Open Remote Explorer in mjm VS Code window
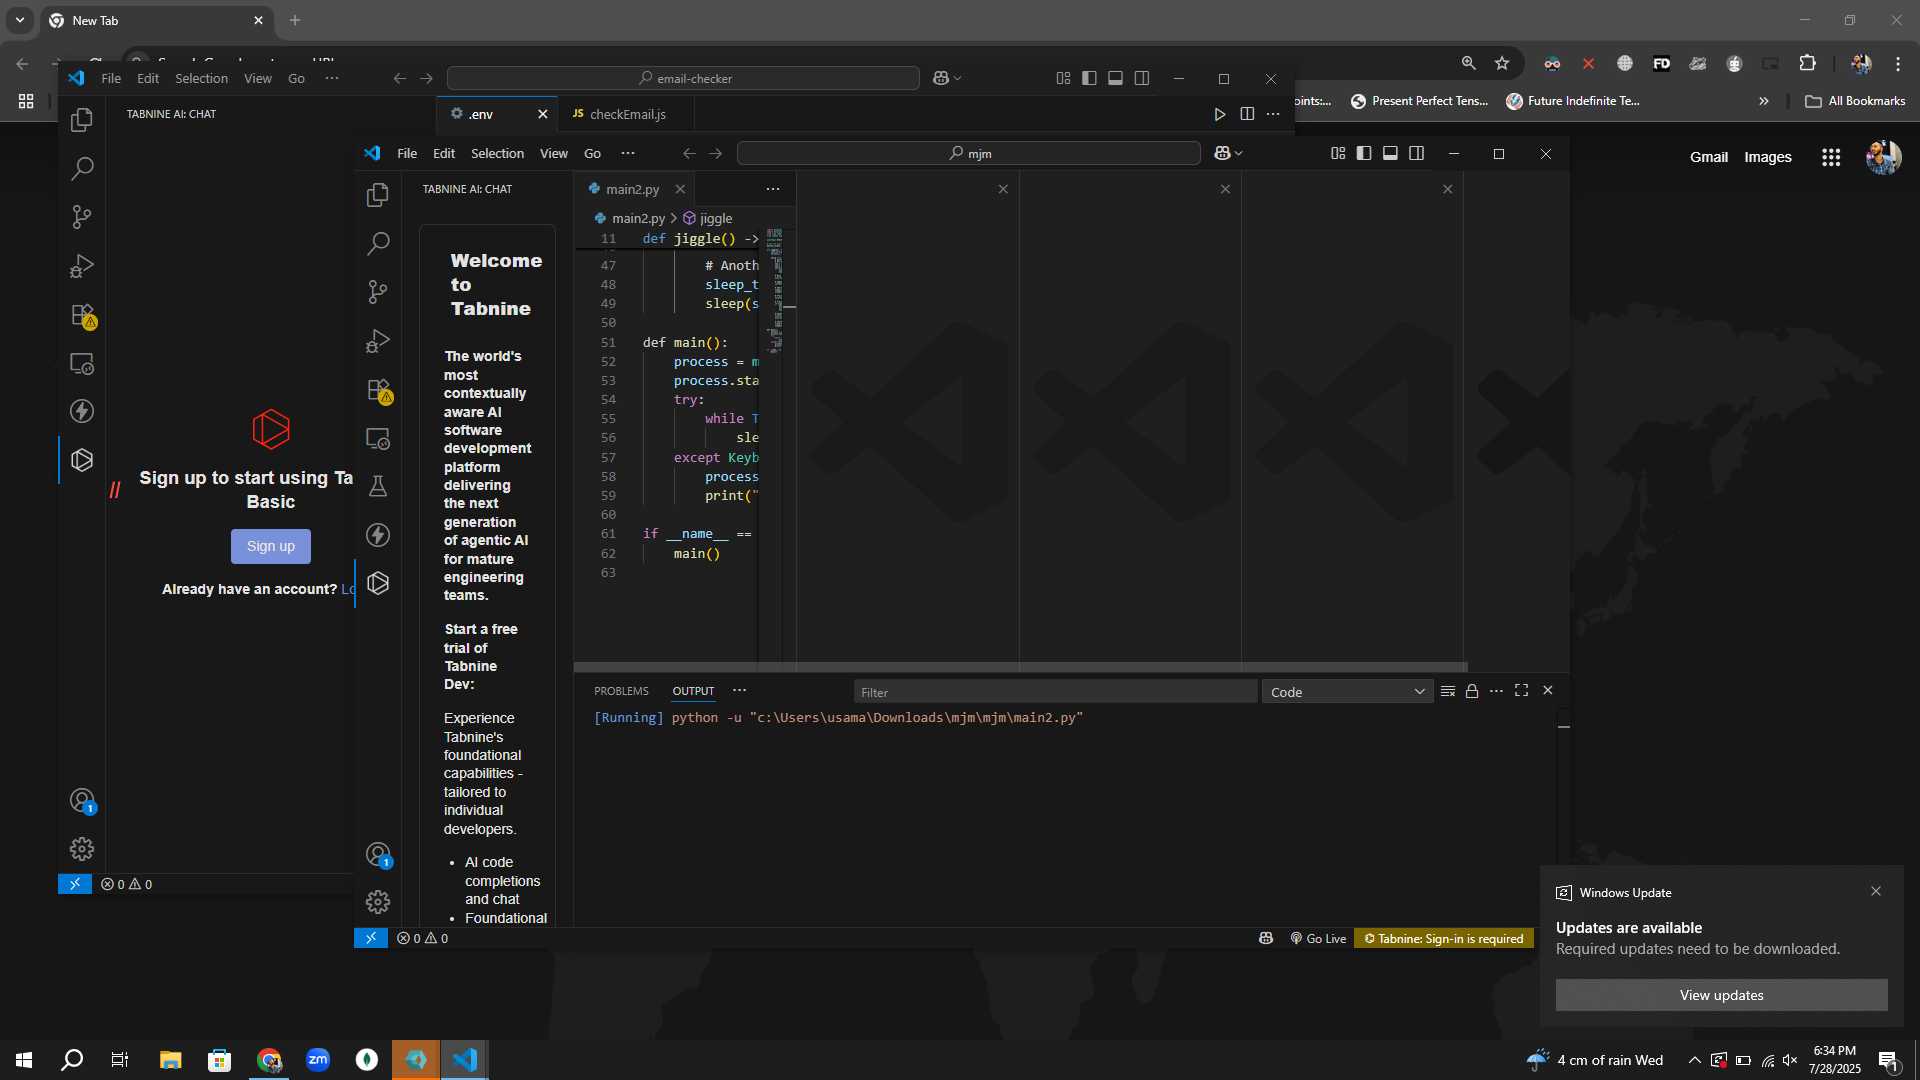 pyautogui.click(x=378, y=438)
